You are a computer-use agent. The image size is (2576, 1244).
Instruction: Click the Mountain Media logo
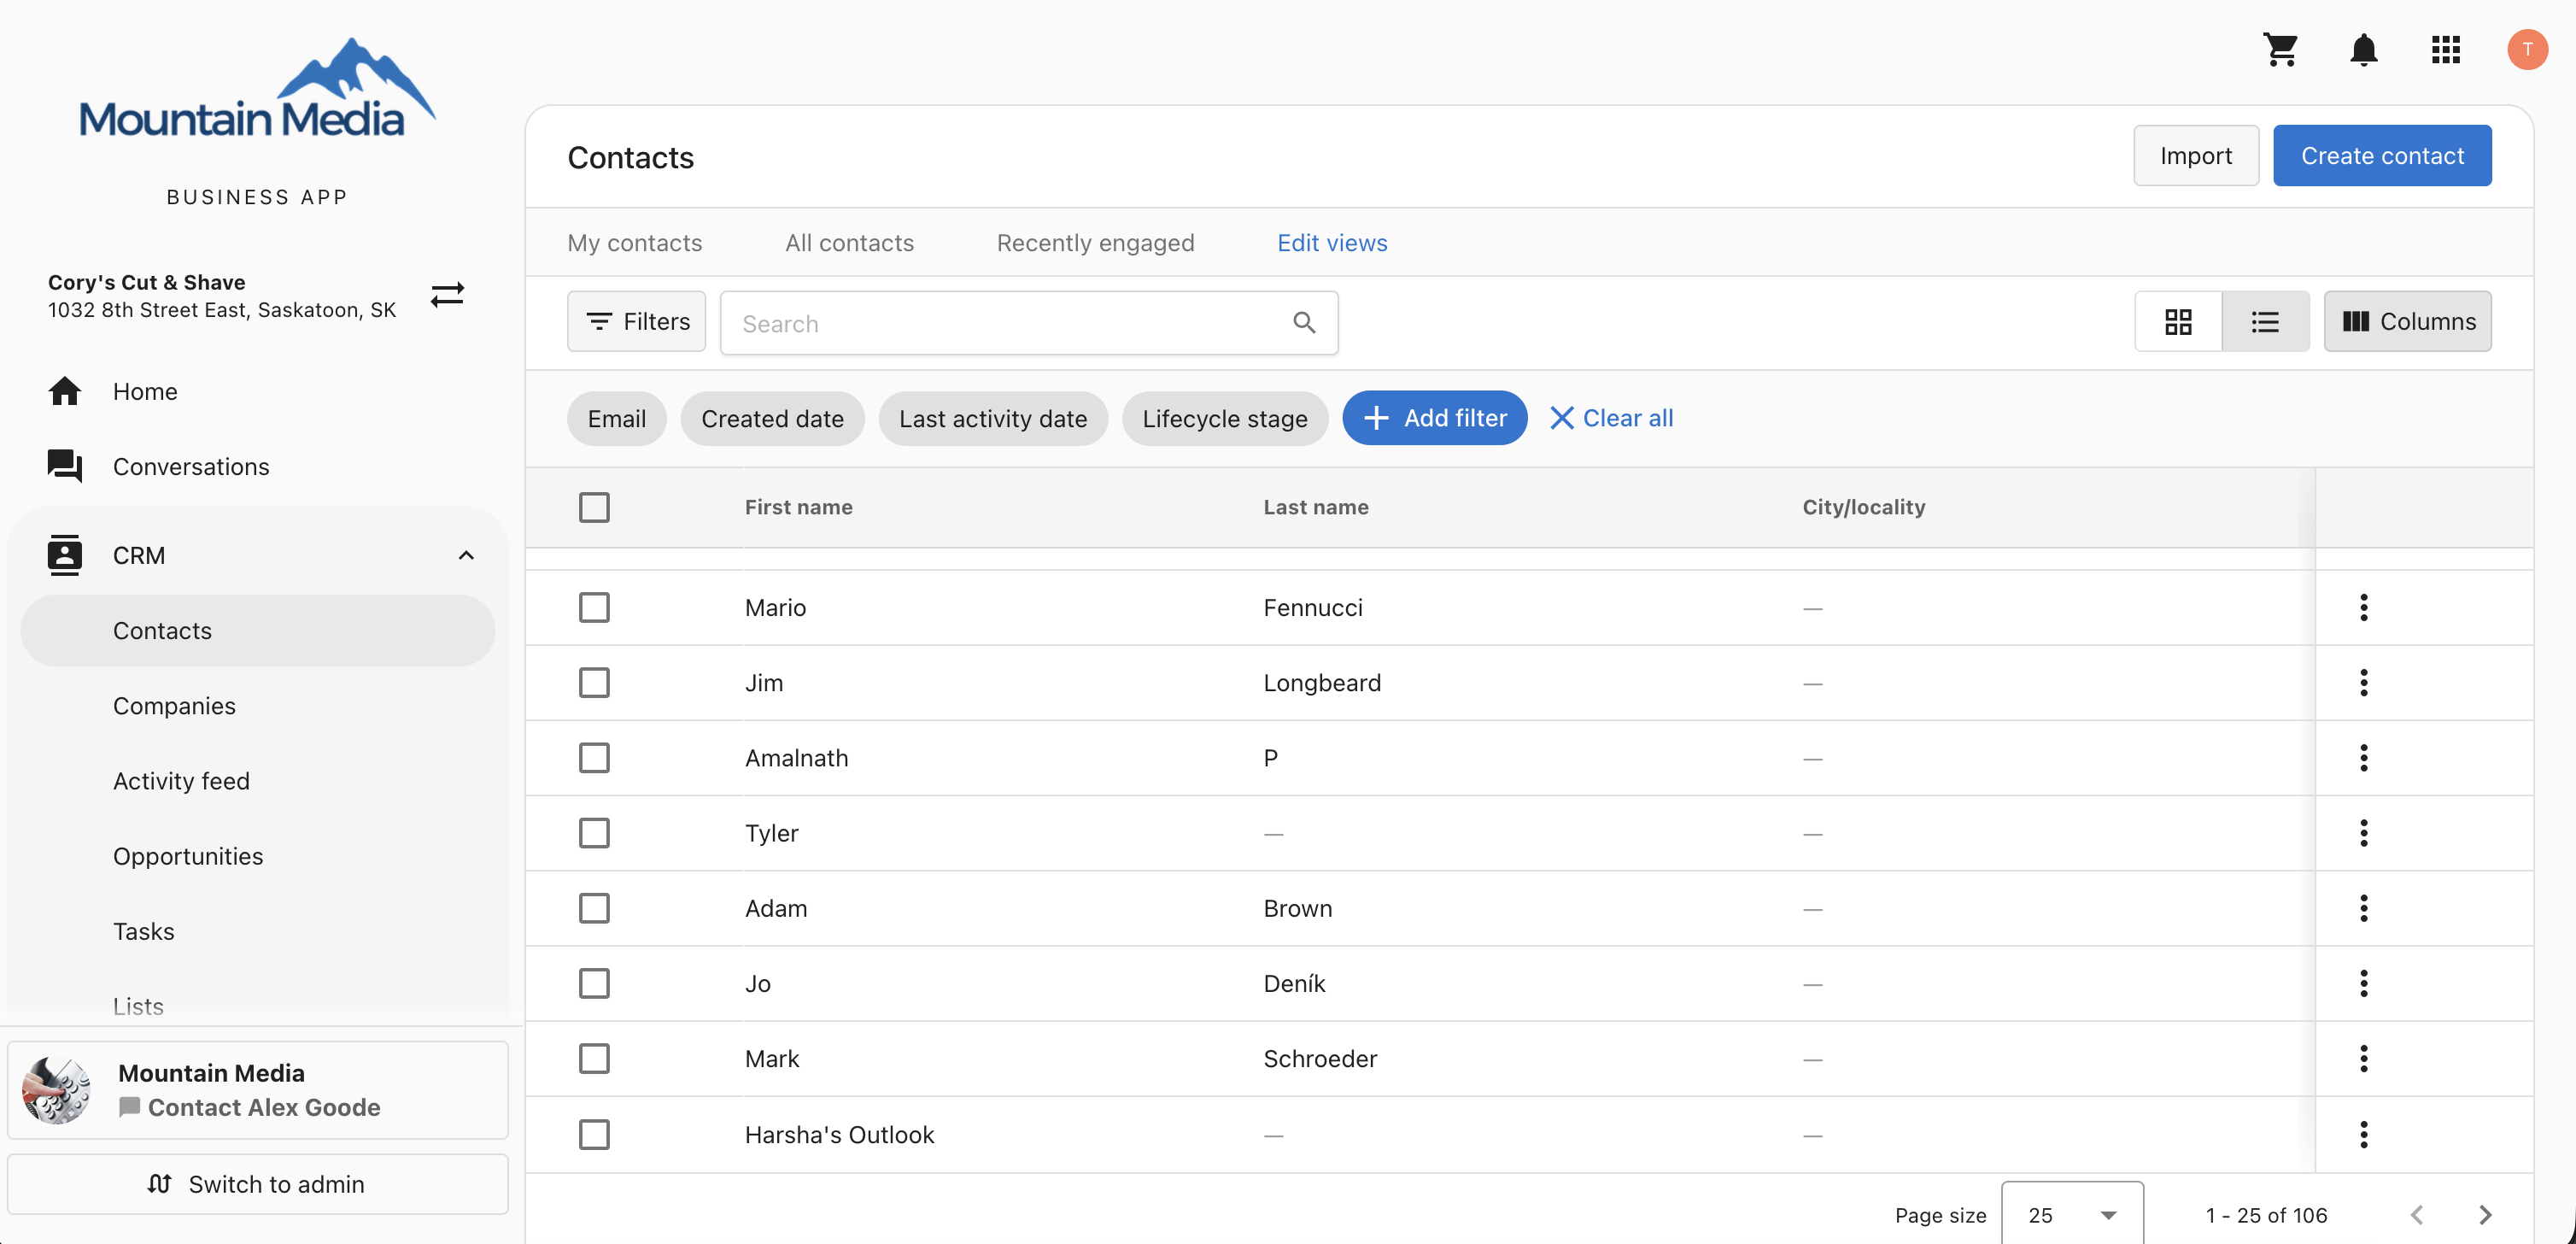pos(257,90)
